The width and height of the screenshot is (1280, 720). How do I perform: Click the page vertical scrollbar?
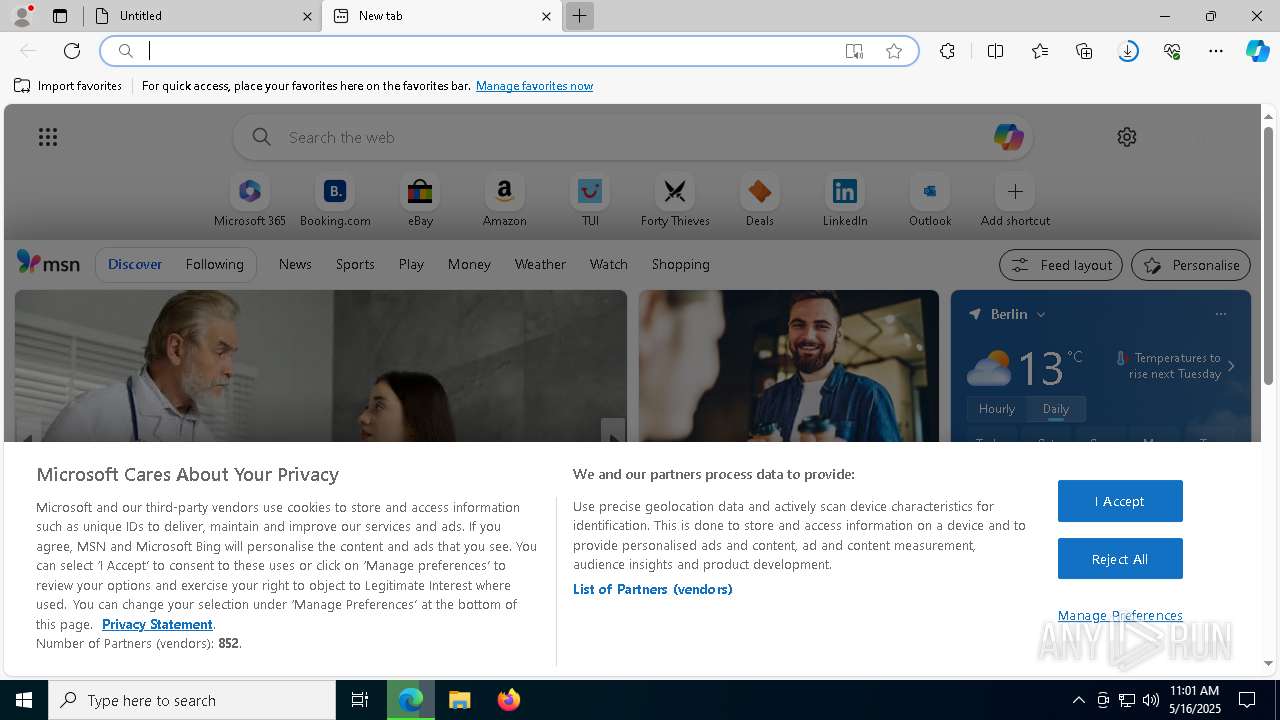(x=1268, y=255)
